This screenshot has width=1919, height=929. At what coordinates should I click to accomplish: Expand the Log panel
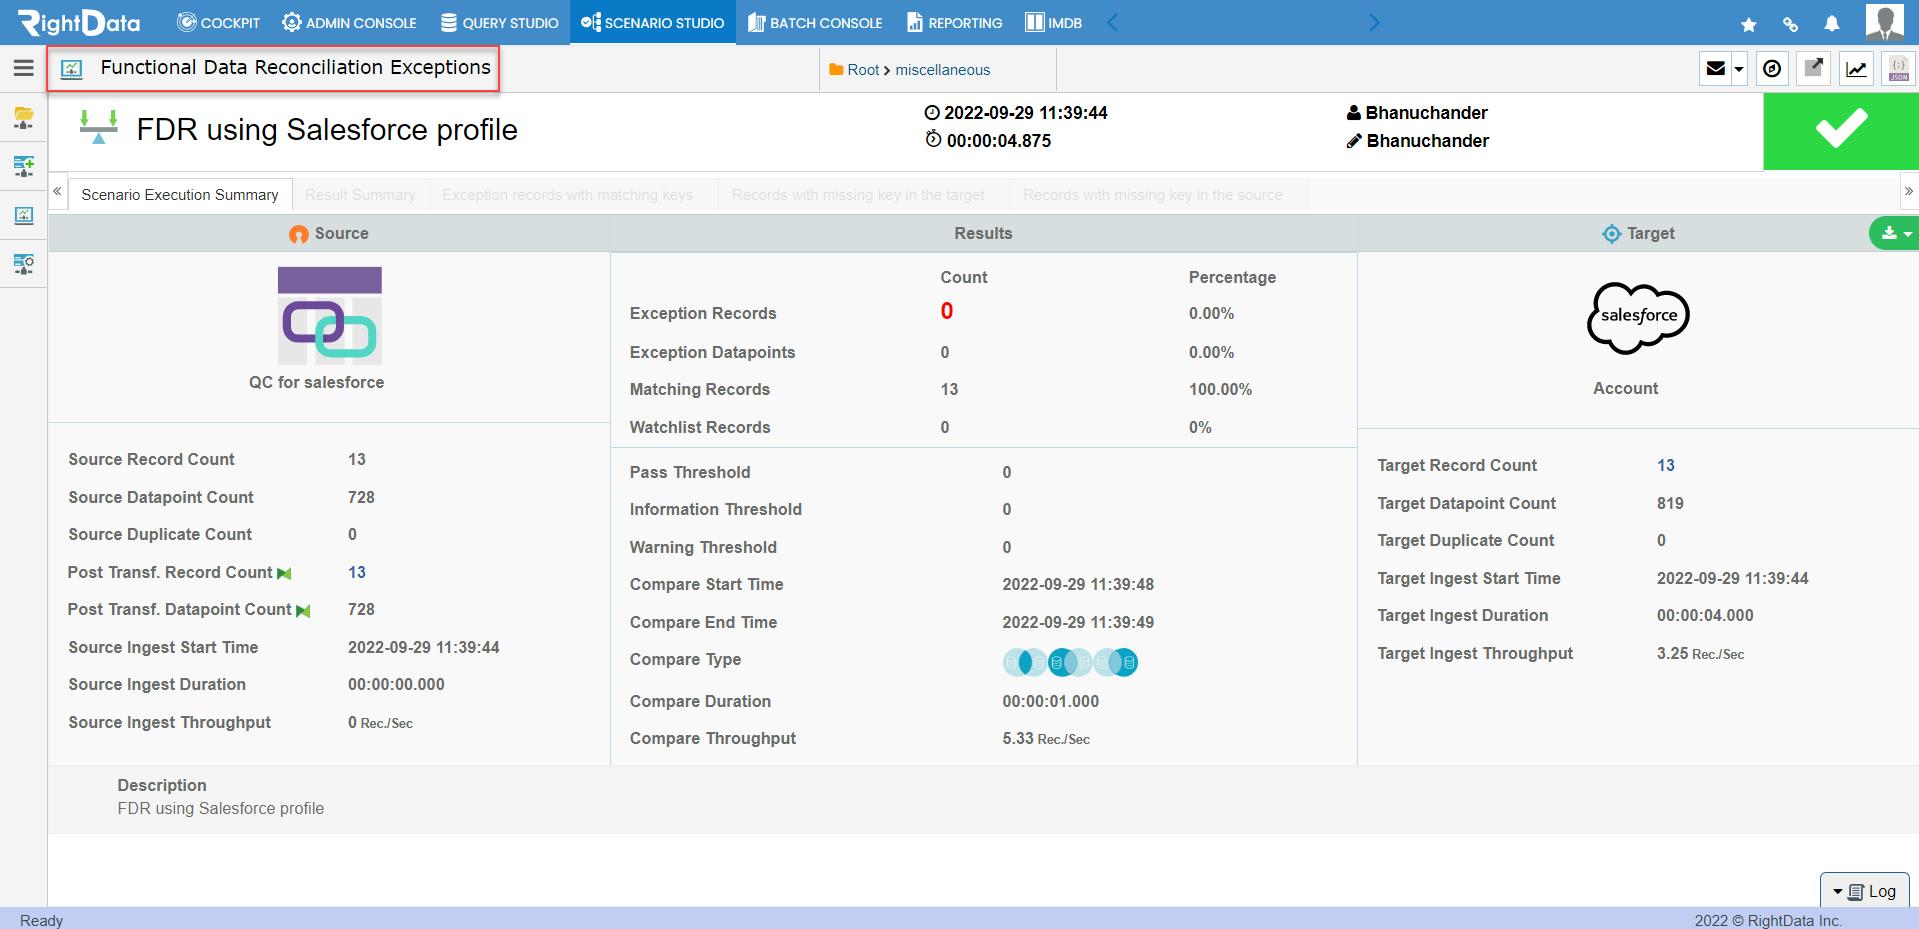(1865, 891)
